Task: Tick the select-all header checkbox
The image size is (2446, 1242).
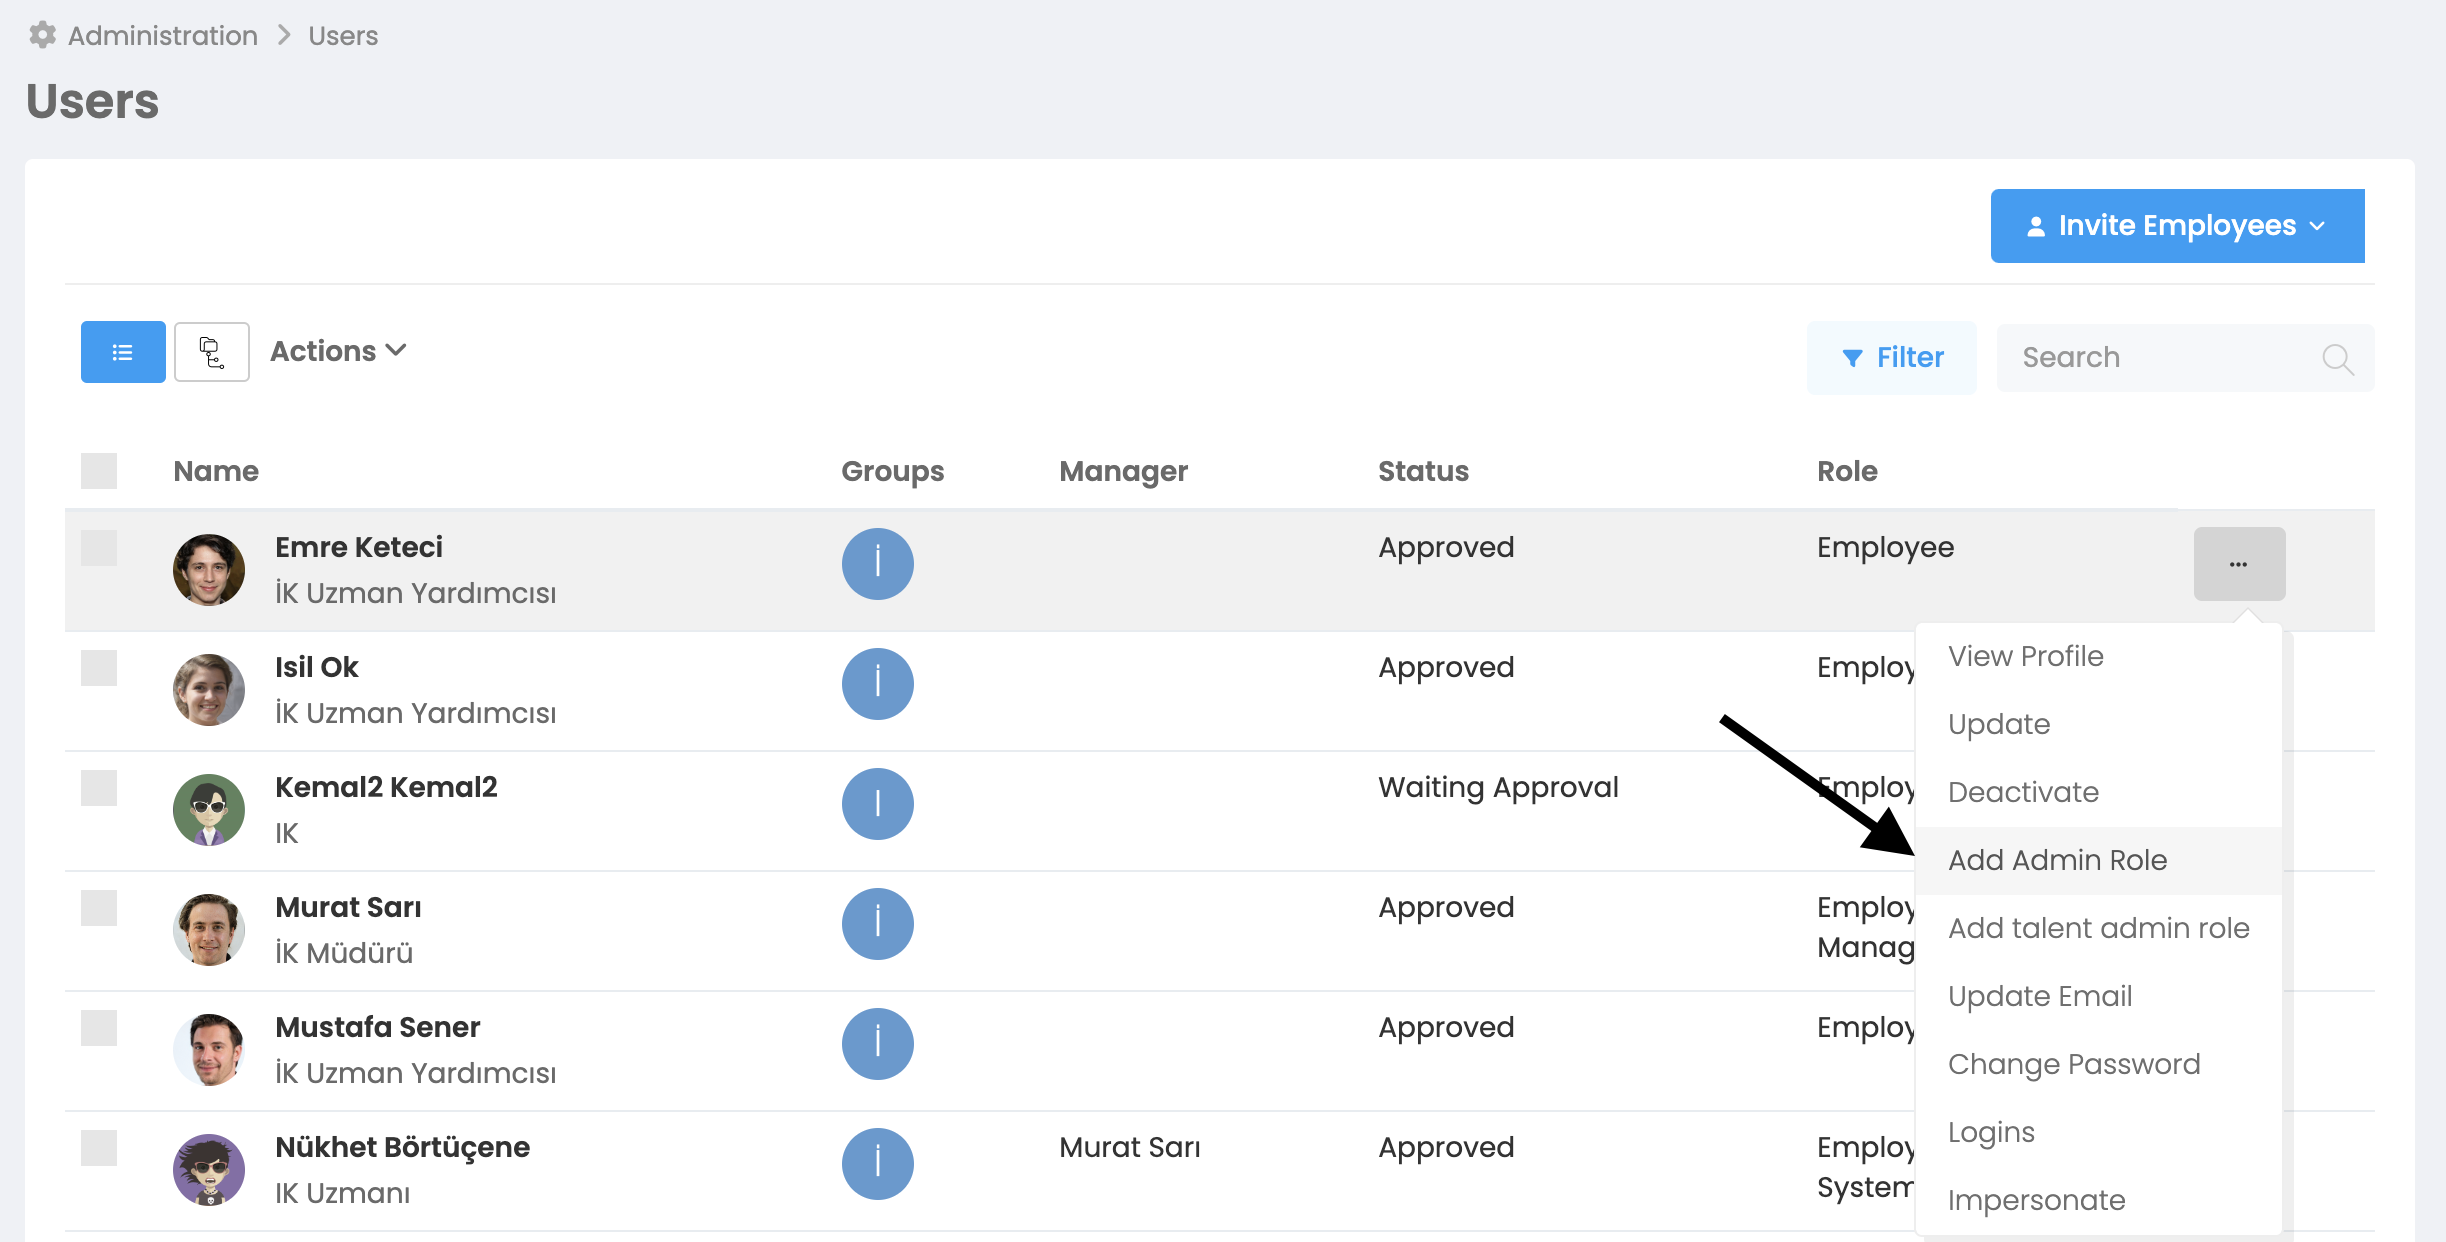Action: click(99, 471)
